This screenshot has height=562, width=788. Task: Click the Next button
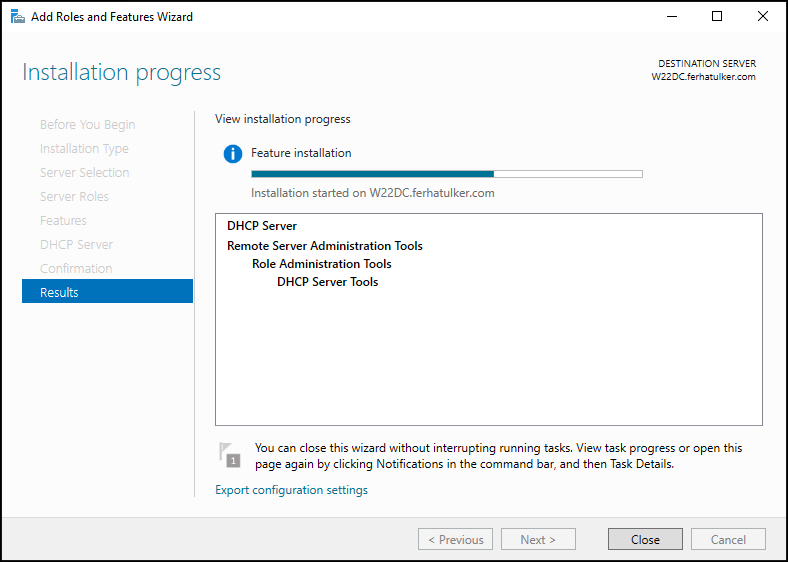pyautogui.click(x=538, y=539)
